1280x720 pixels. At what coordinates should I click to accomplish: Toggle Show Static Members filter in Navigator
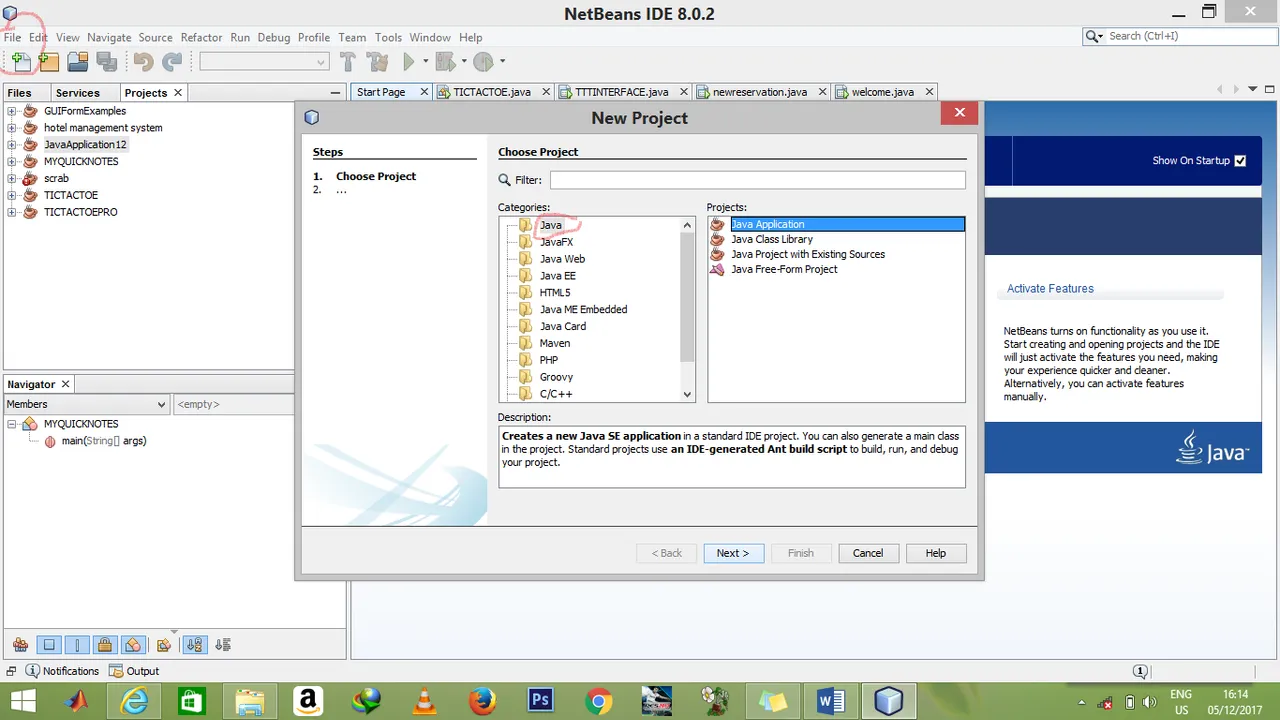point(77,645)
